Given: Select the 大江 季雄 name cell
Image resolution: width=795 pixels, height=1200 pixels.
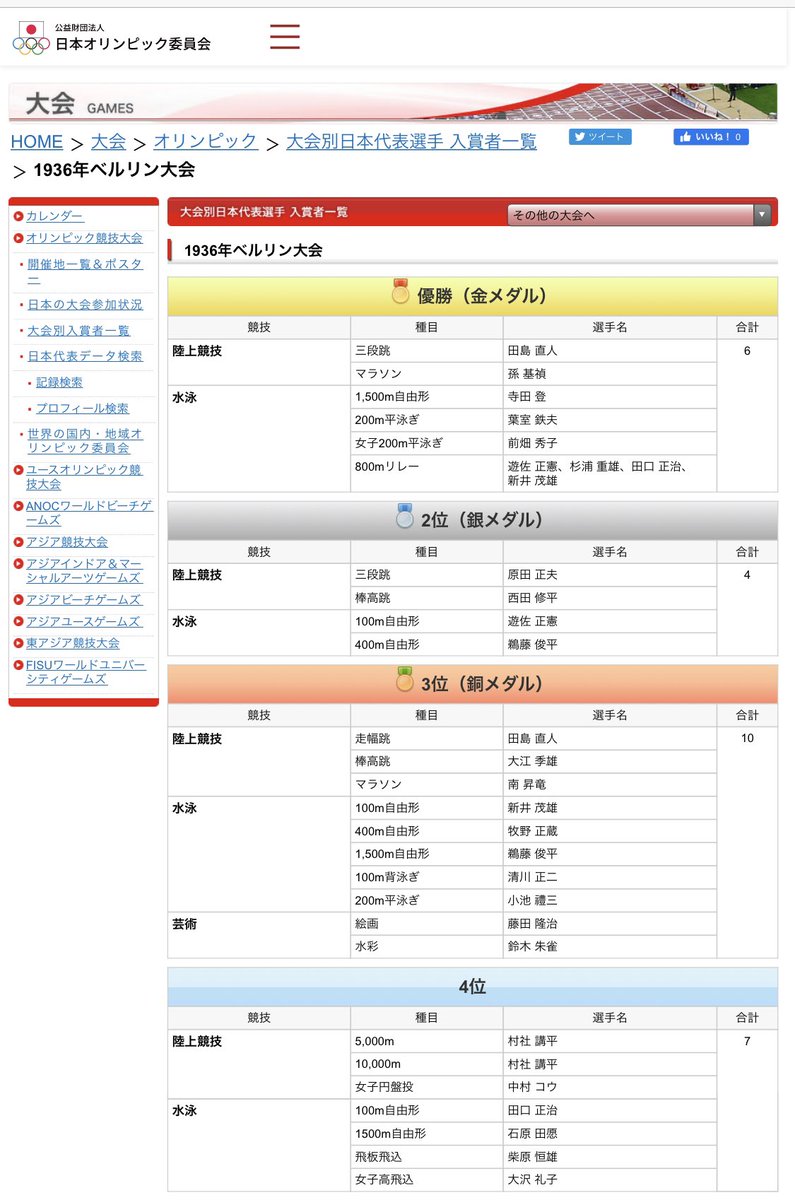Looking at the screenshot, I should [x=610, y=762].
